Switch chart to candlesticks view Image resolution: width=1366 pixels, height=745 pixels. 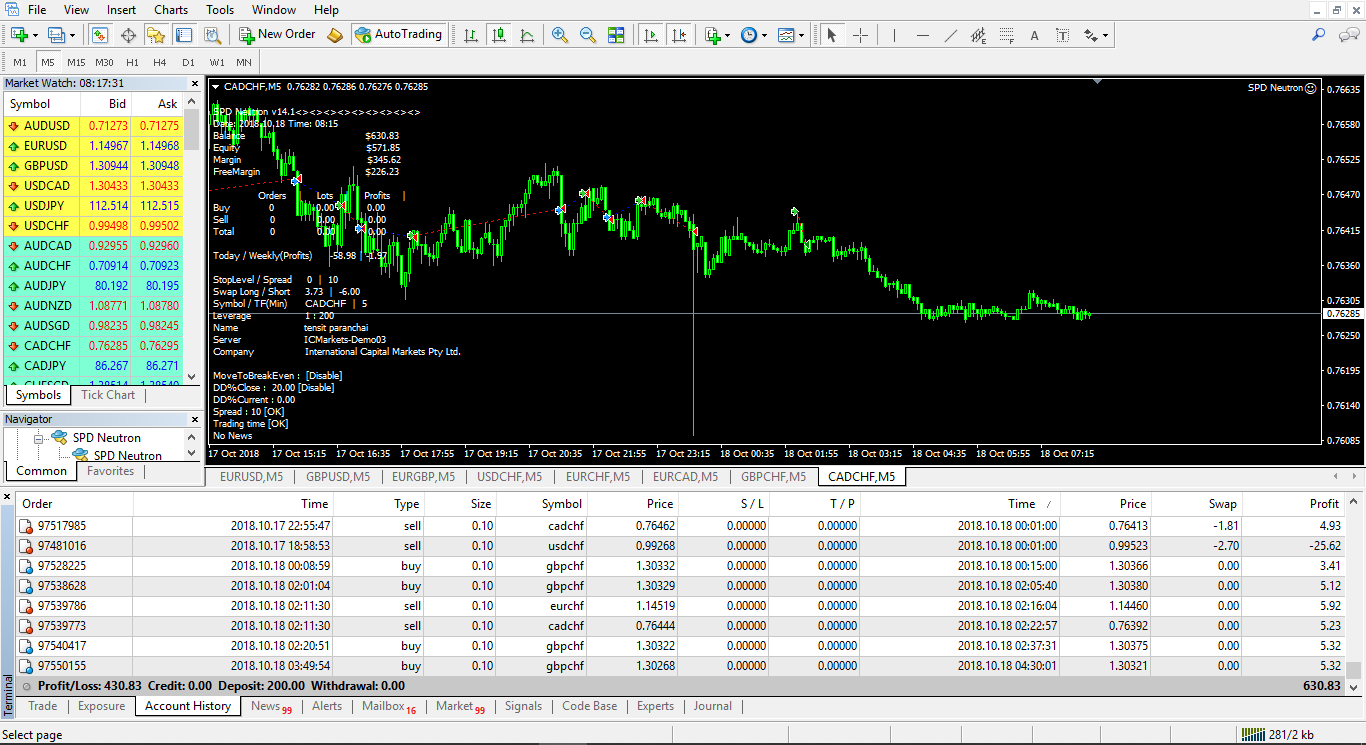point(499,35)
